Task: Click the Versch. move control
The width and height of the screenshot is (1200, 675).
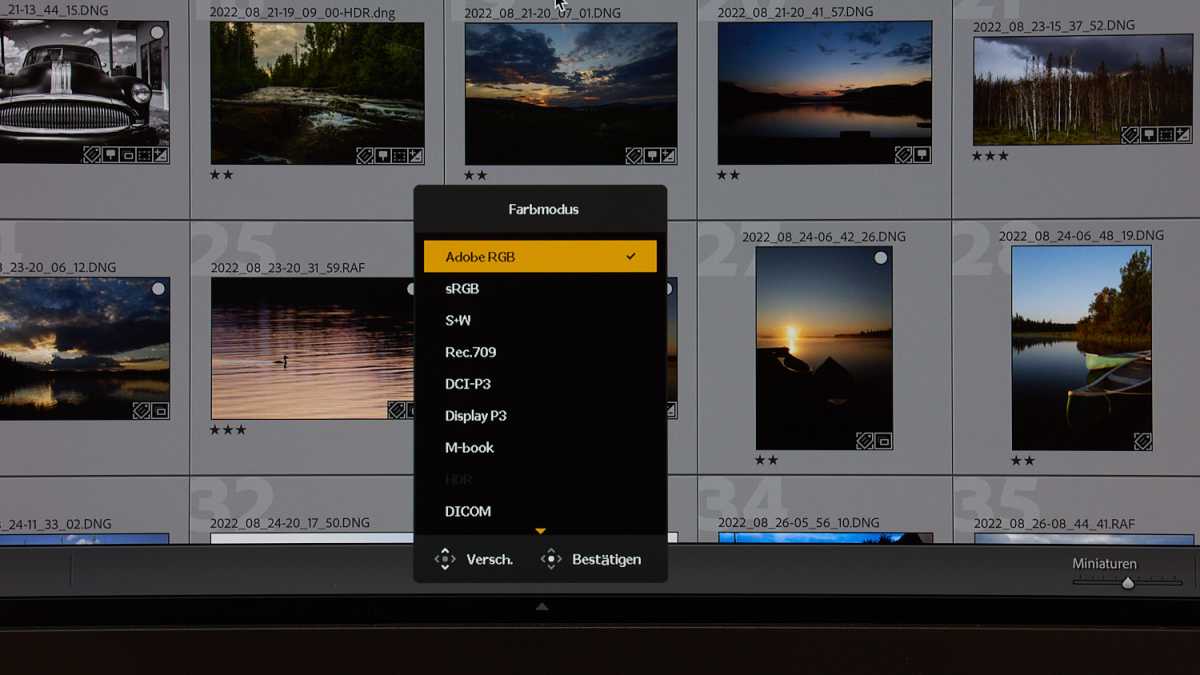Action: click(x=474, y=560)
